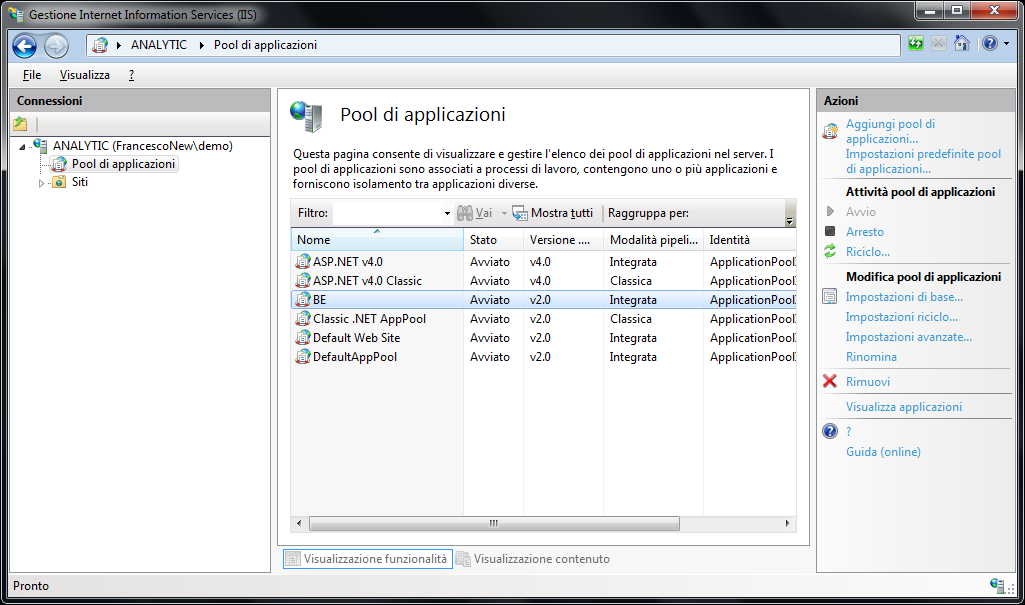Open the Filtro dropdown arrow
The width and height of the screenshot is (1025, 605).
[x=447, y=214]
